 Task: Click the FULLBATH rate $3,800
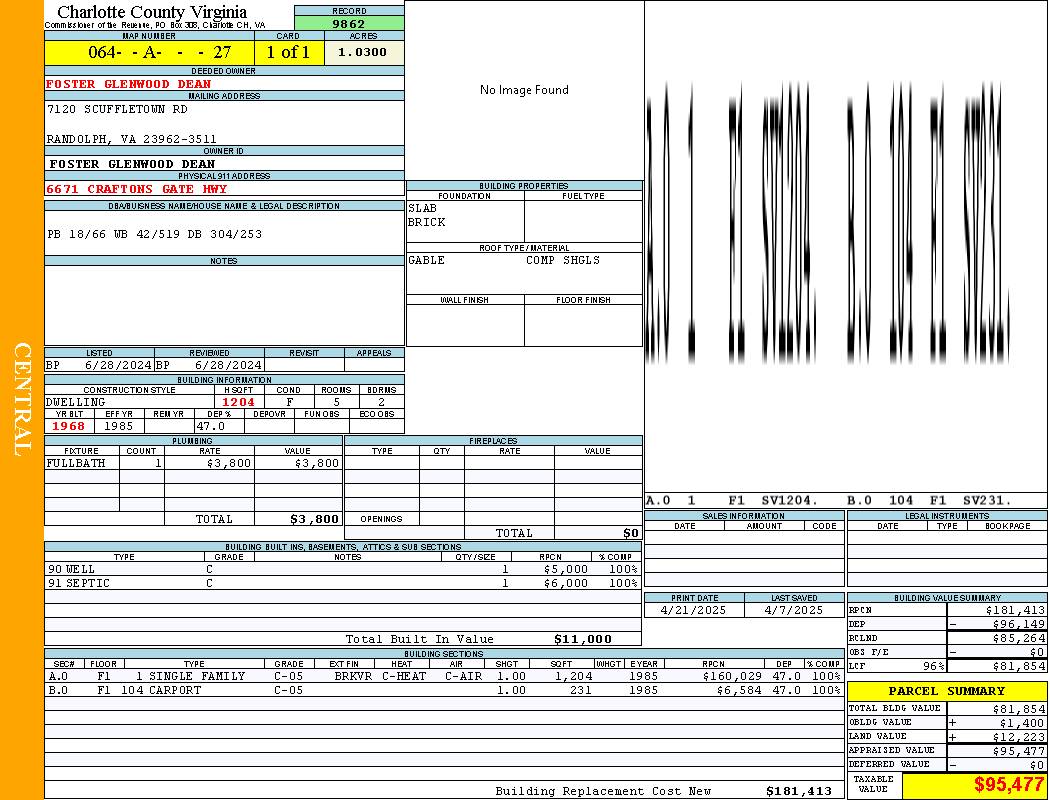pos(229,463)
